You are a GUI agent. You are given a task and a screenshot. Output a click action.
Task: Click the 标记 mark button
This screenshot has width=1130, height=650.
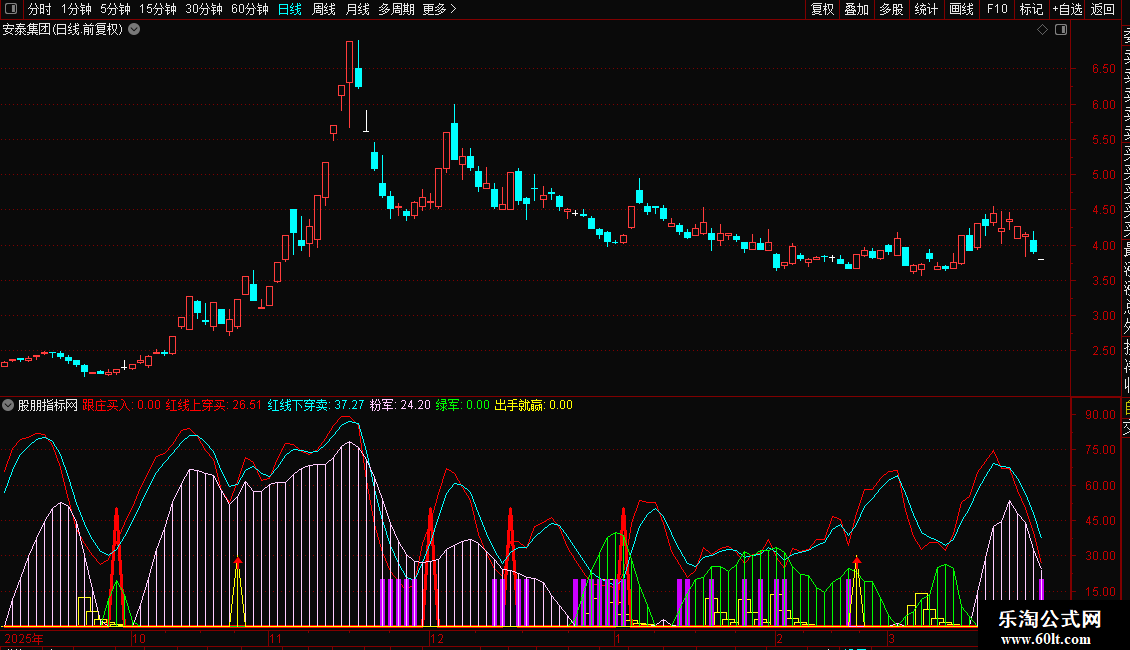(x=1031, y=9)
